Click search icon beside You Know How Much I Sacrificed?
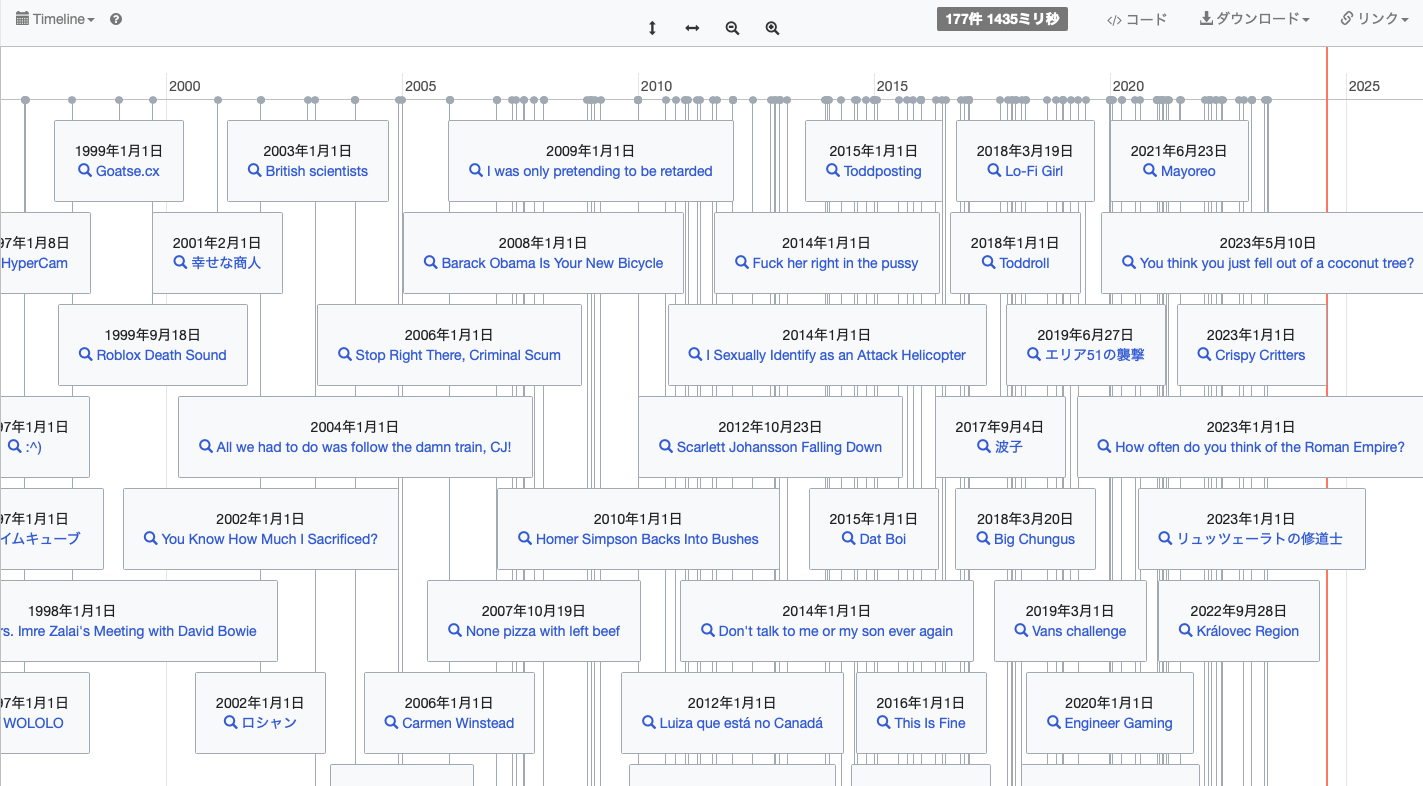Image resolution: width=1423 pixels, height=786 pixels. (151, 538)
